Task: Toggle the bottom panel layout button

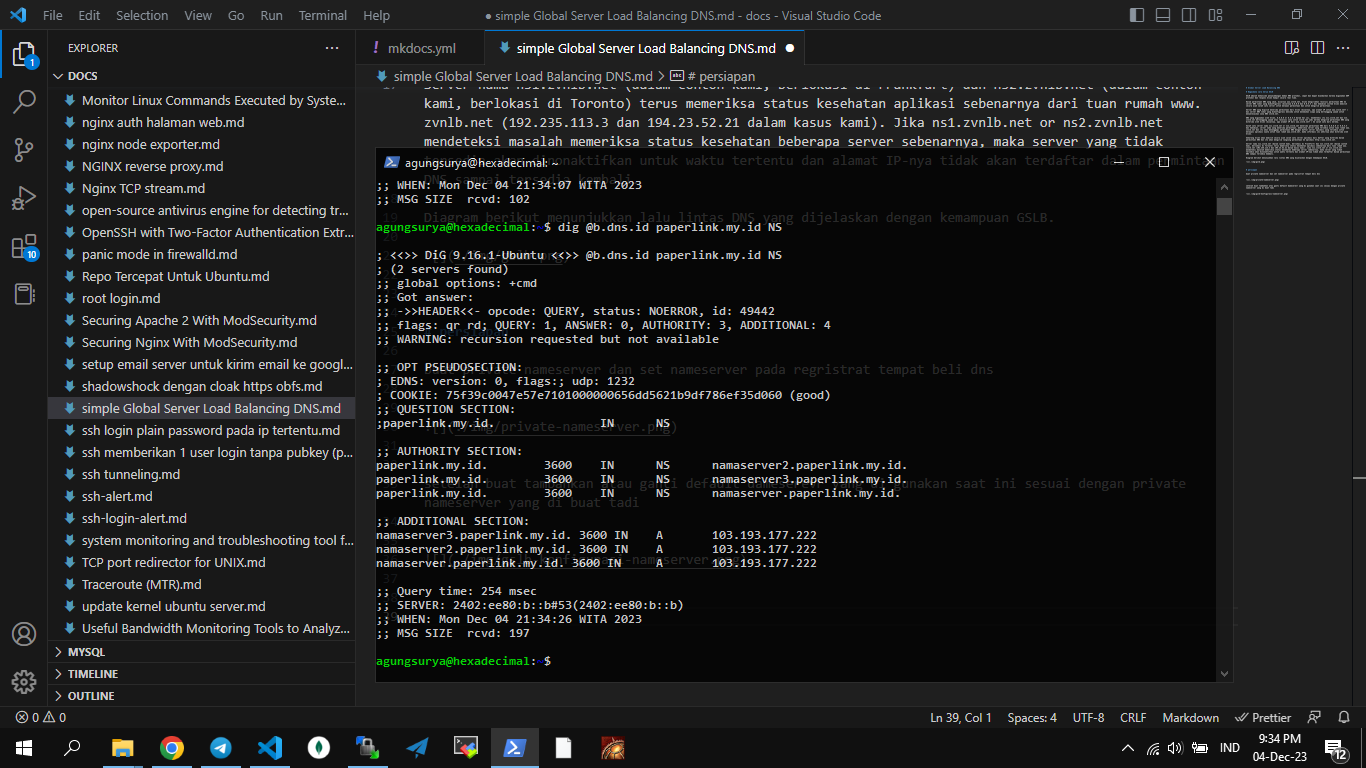Action: click(x=1162, y=15)
